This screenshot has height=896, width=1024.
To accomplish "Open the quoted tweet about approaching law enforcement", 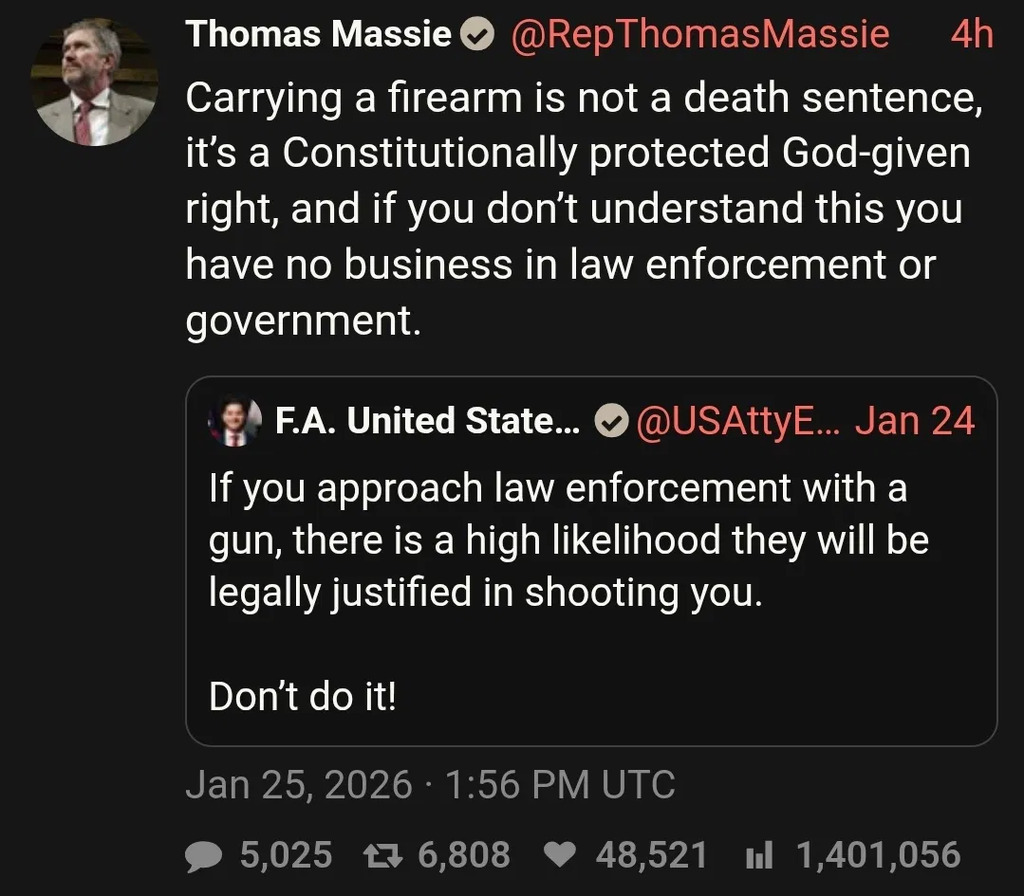I will point(590,590).
